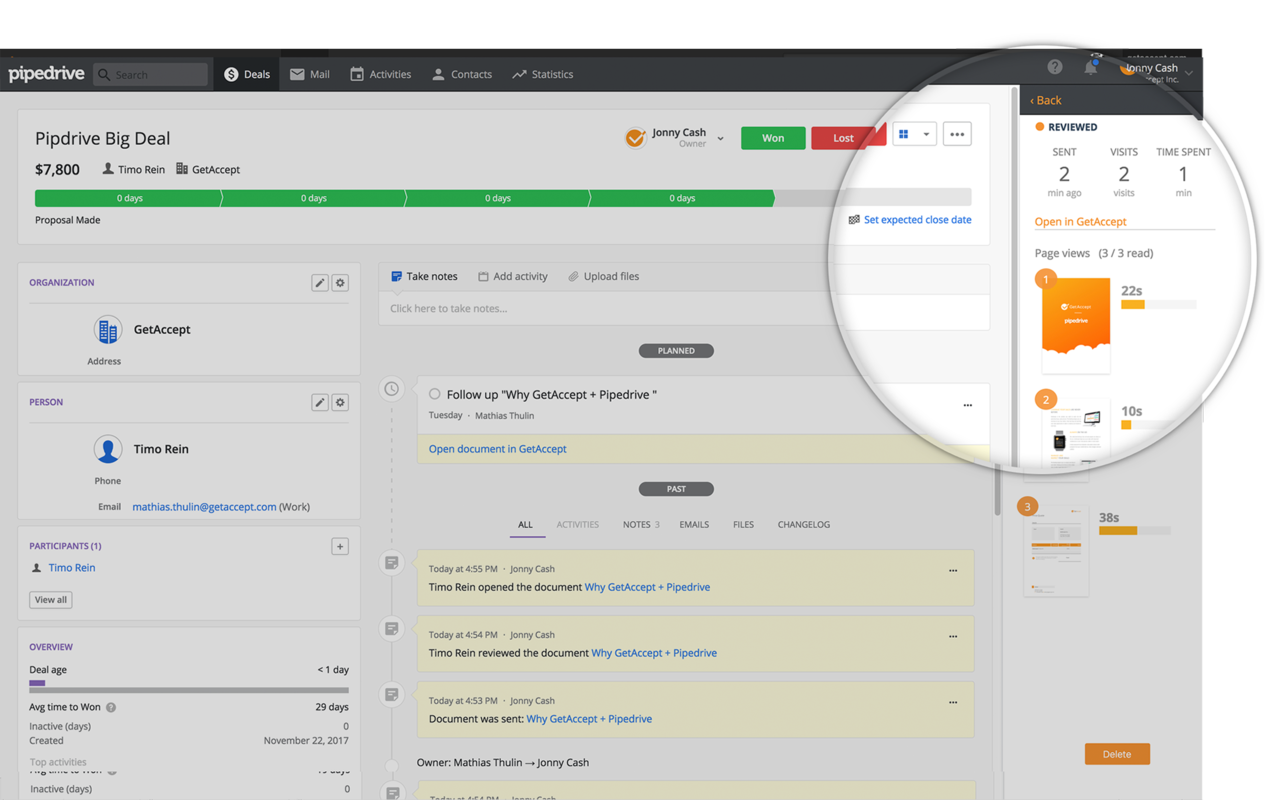The image size is (1280, 800).
Task: Switch to Add activity tab
Action: coord(512,276)
